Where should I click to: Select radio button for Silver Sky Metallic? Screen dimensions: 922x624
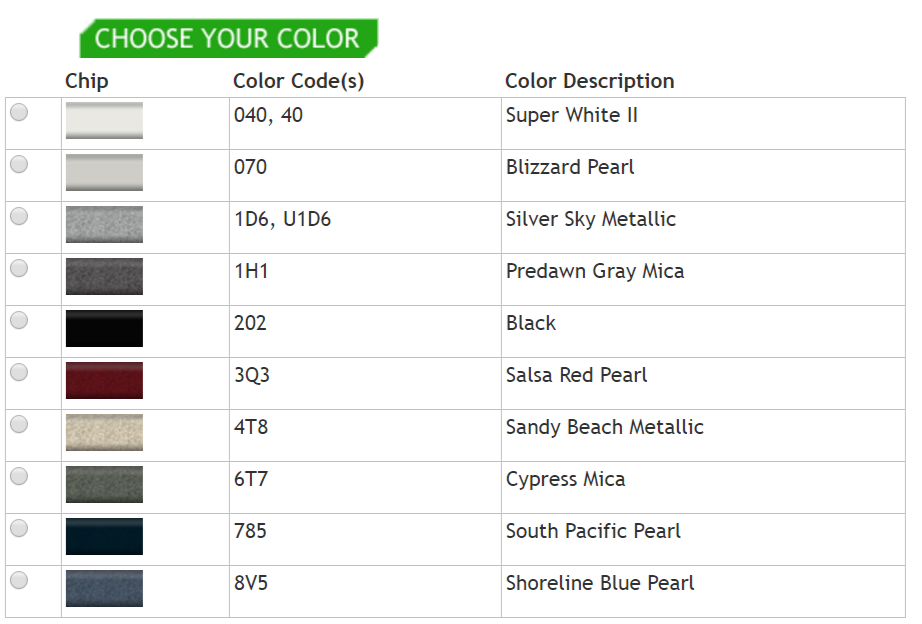point(19,217)
